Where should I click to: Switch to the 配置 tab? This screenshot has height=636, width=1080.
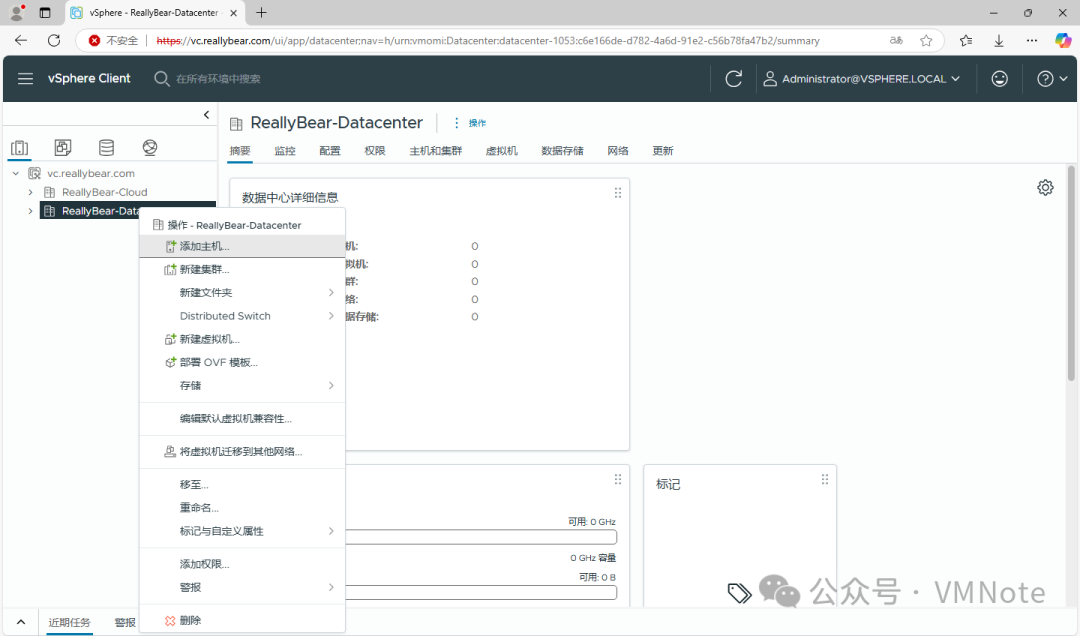(x=330, y=151)
